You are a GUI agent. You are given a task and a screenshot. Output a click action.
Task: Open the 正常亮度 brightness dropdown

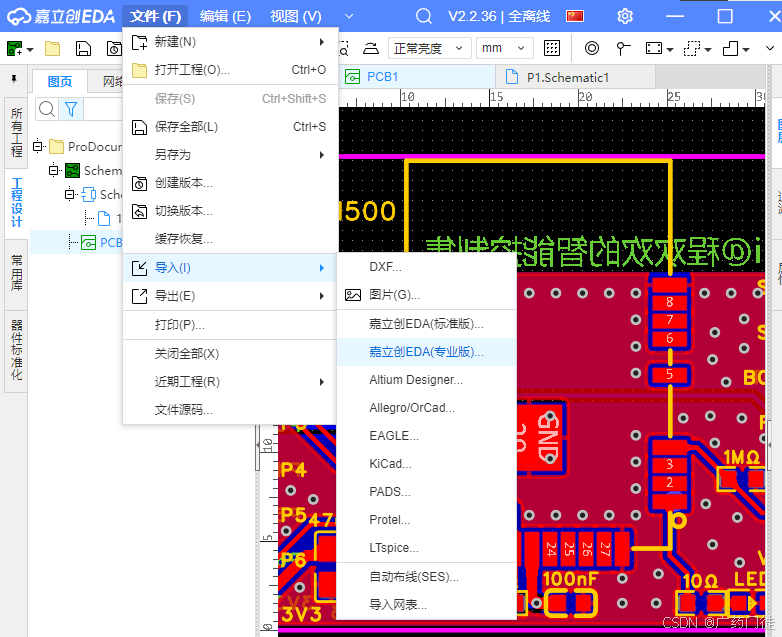click(x=429, y=48)
